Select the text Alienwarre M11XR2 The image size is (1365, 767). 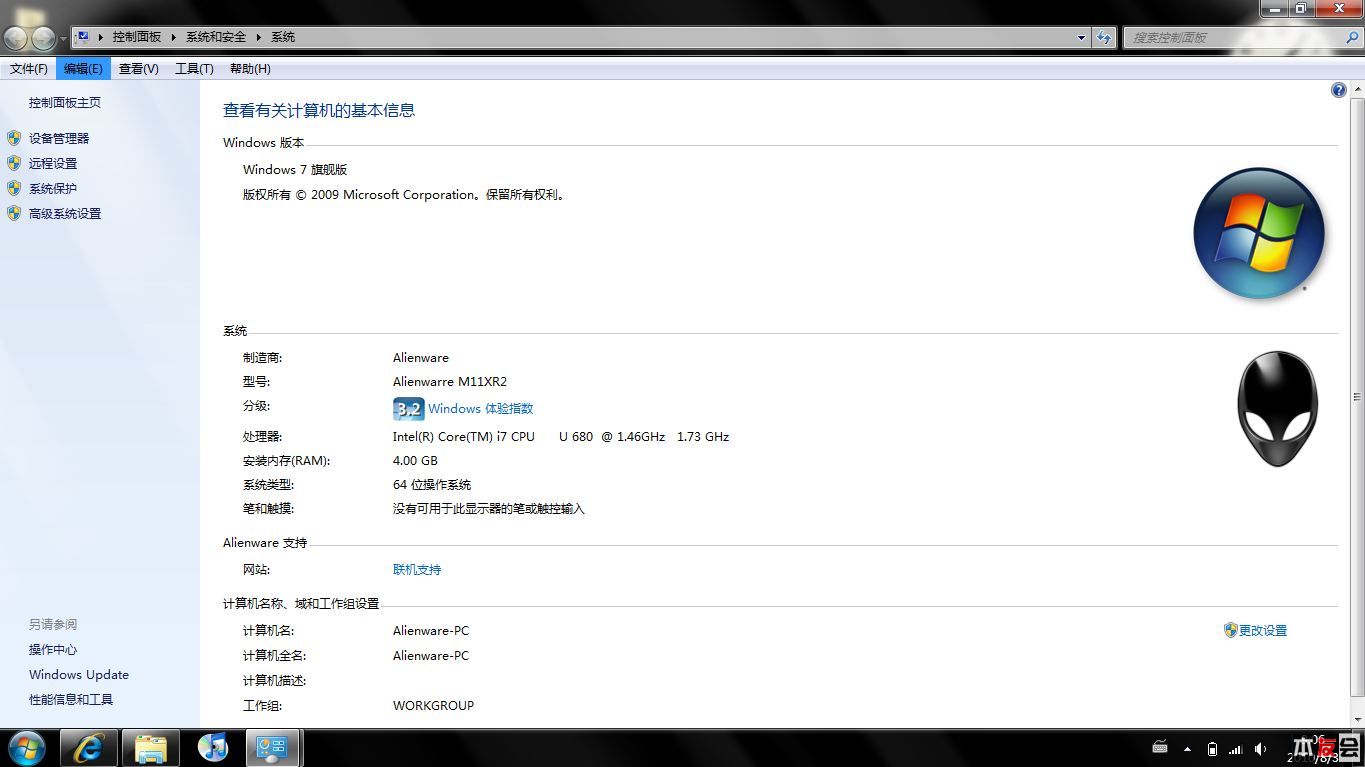(x=450, y=382)
